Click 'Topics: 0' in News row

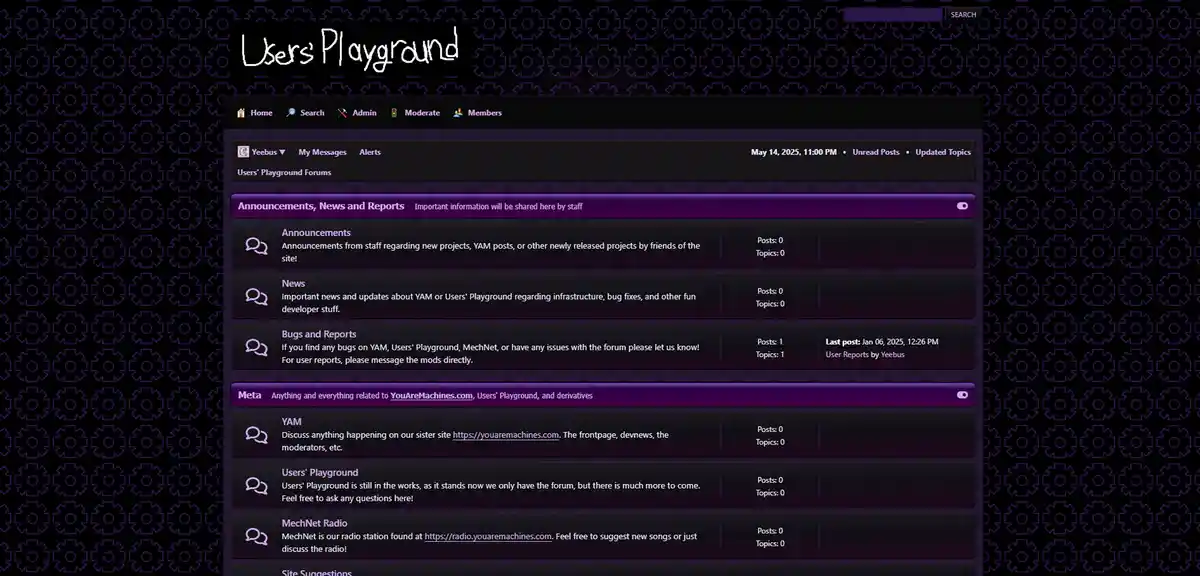pyautogui.click(x=770, y=303)
